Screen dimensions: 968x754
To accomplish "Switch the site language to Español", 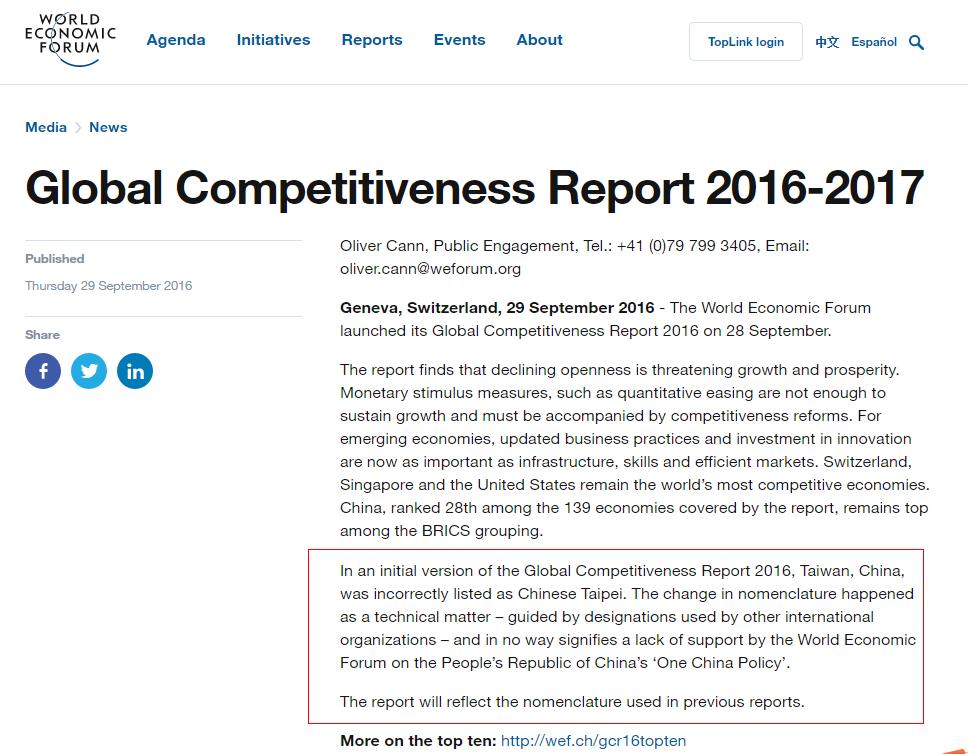I will coord(874,42).
